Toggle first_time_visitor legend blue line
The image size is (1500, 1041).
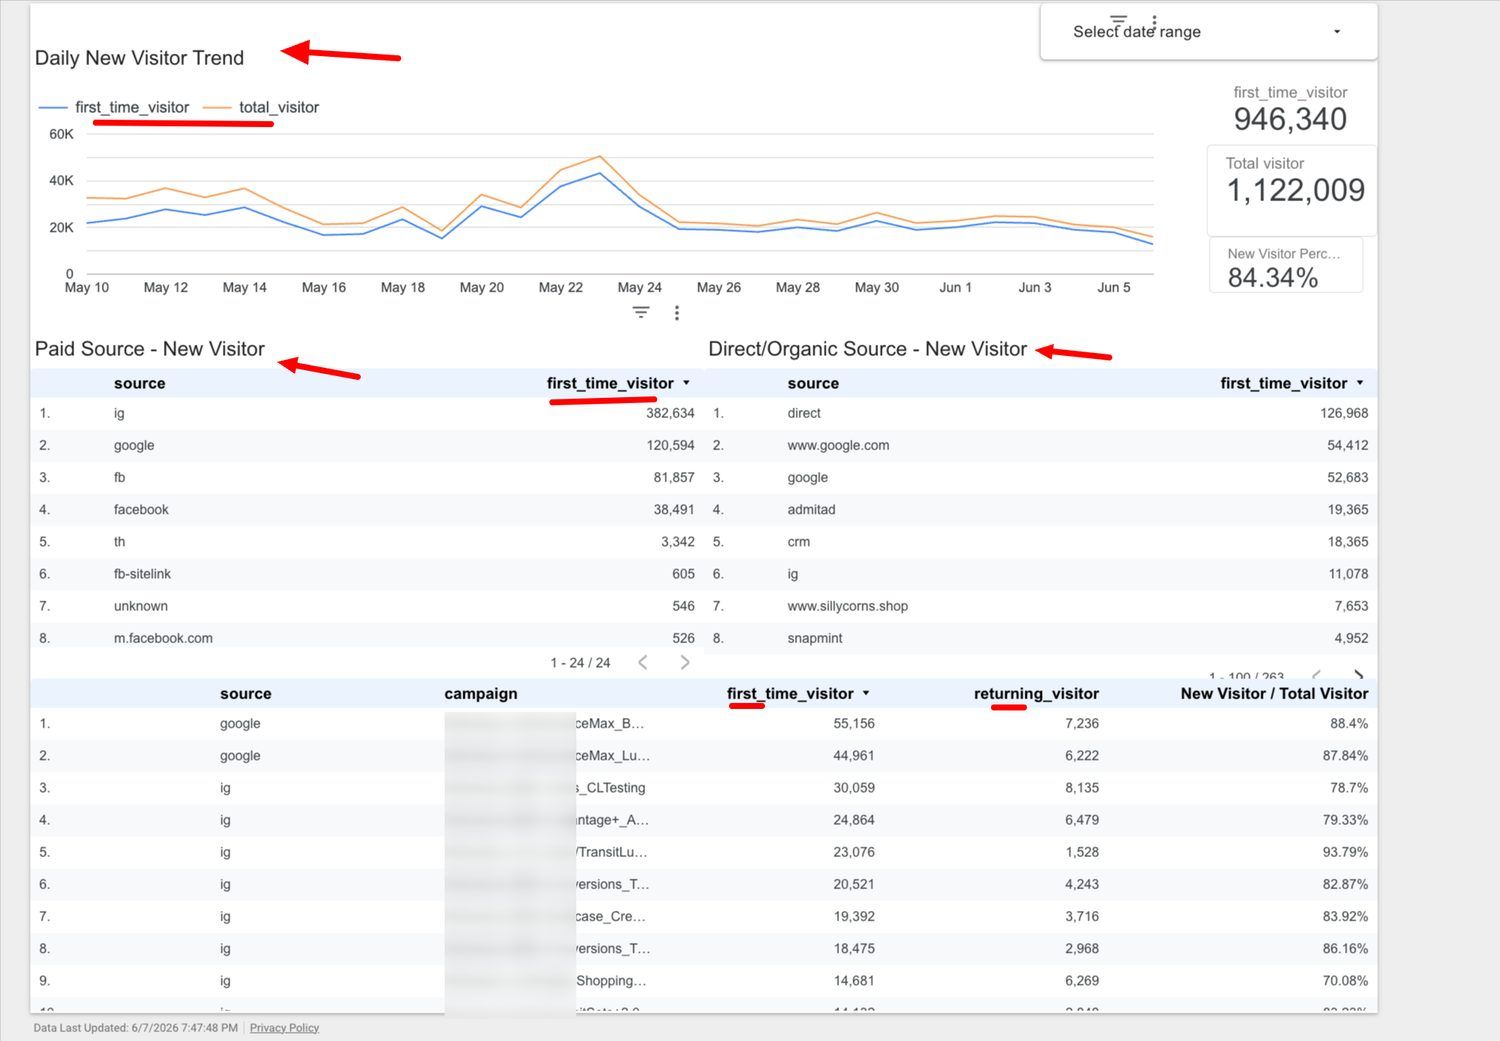pos(114,107)
